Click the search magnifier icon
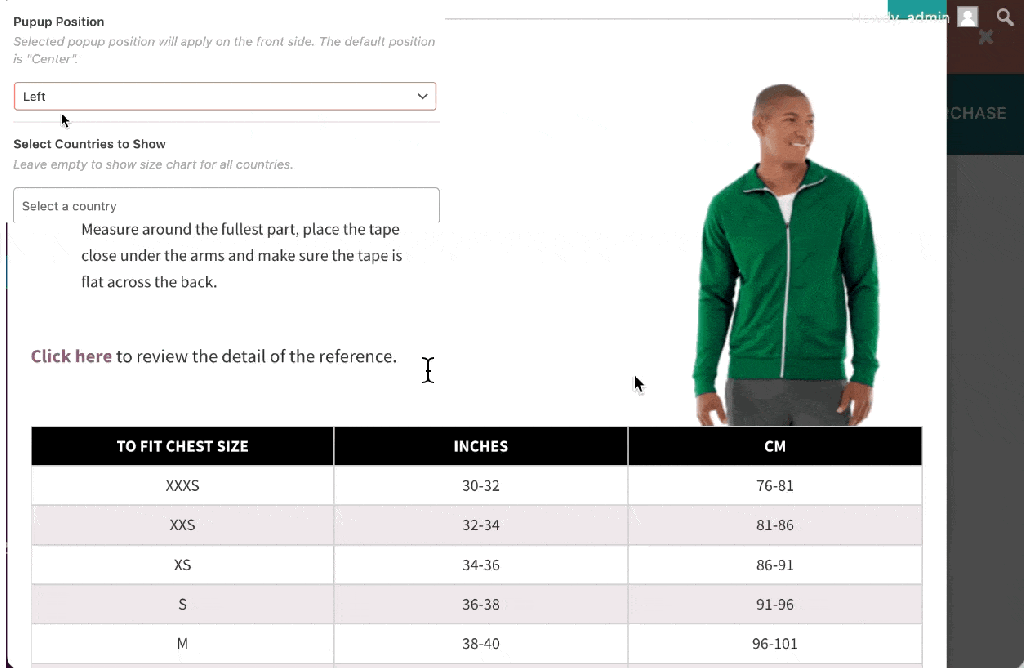Screen dimensions: 1024x668 [1005, 16]
